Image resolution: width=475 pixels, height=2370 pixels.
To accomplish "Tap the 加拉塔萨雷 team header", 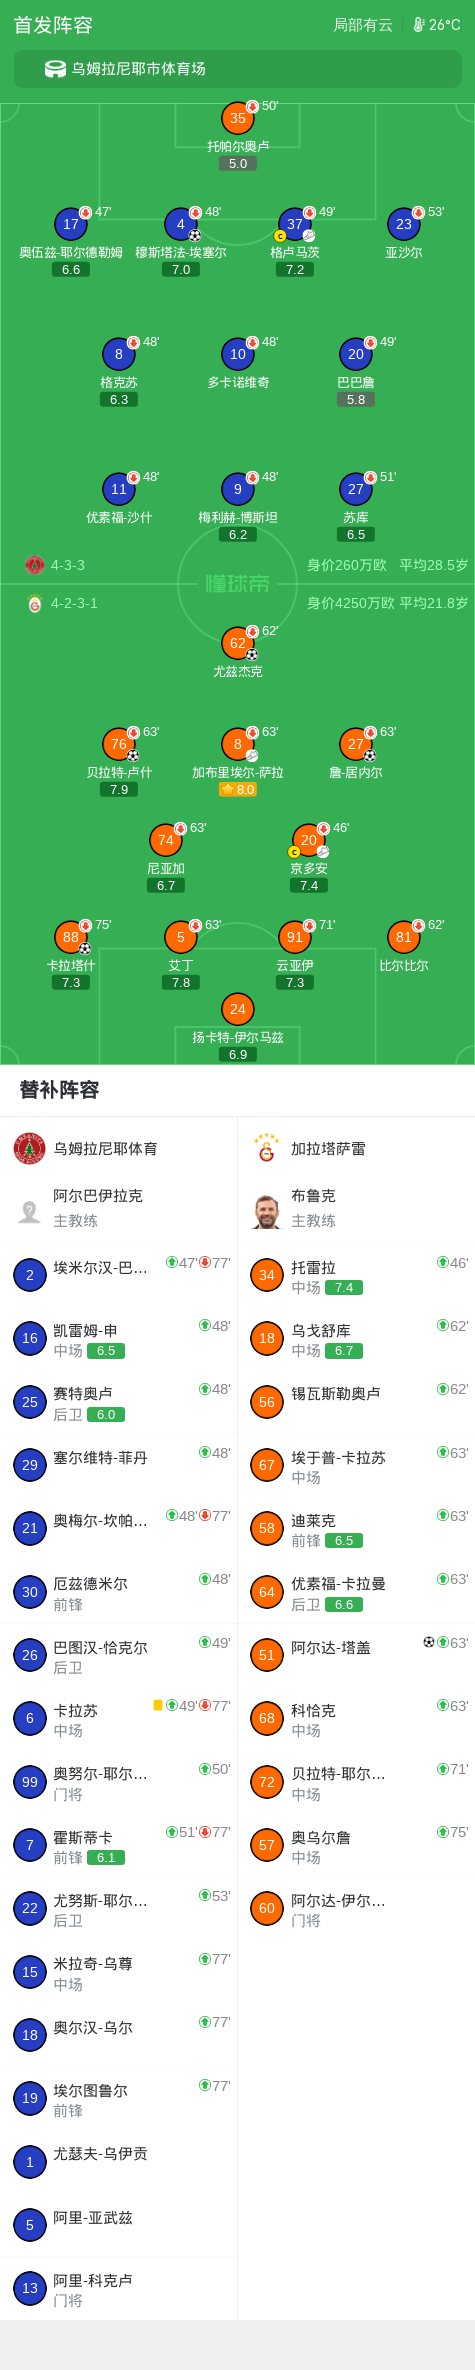I will (x=356, y=1149).
